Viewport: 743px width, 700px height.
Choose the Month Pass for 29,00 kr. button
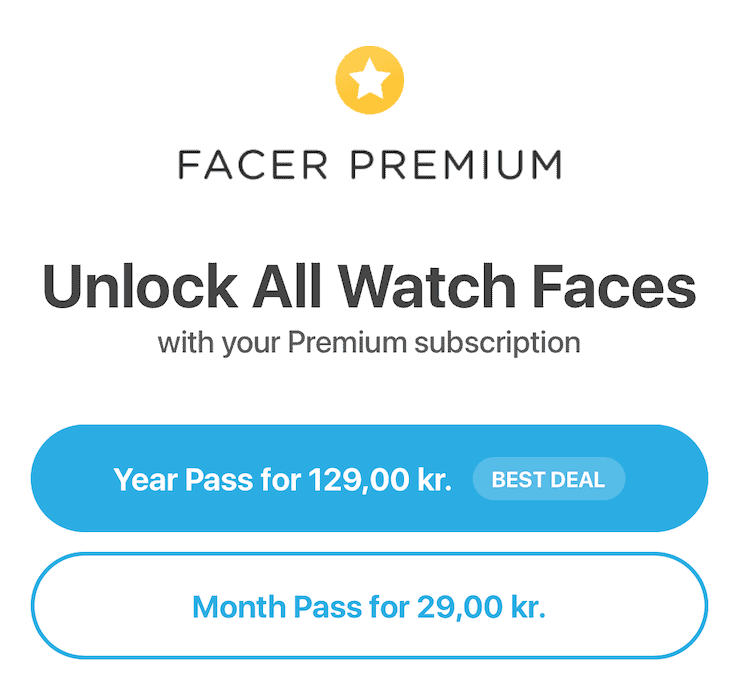(369, 607)
